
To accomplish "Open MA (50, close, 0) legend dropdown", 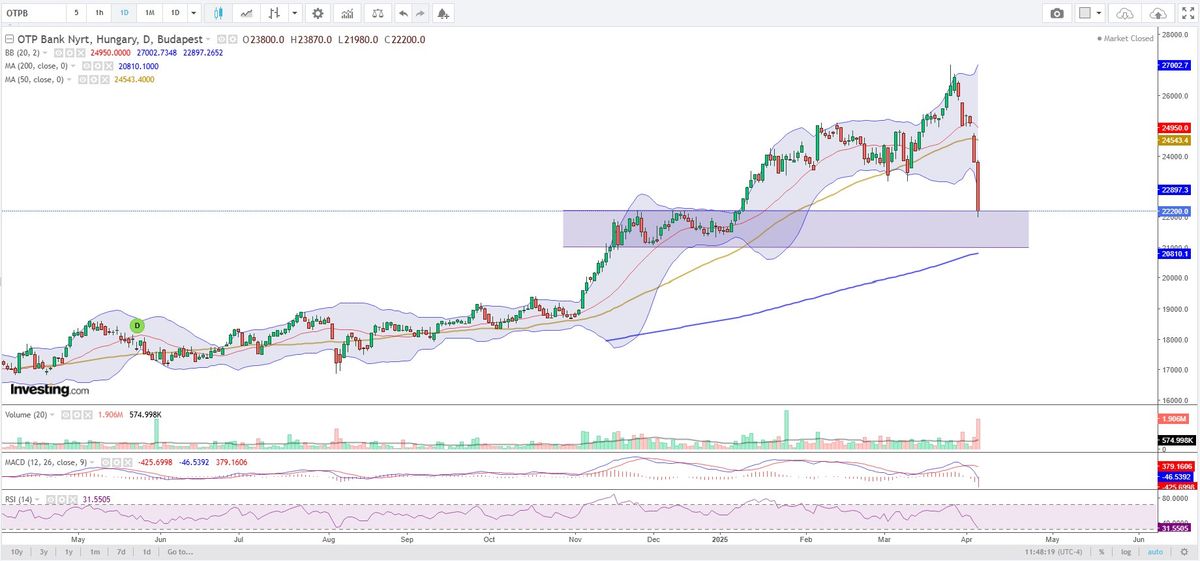I will 69,79.
